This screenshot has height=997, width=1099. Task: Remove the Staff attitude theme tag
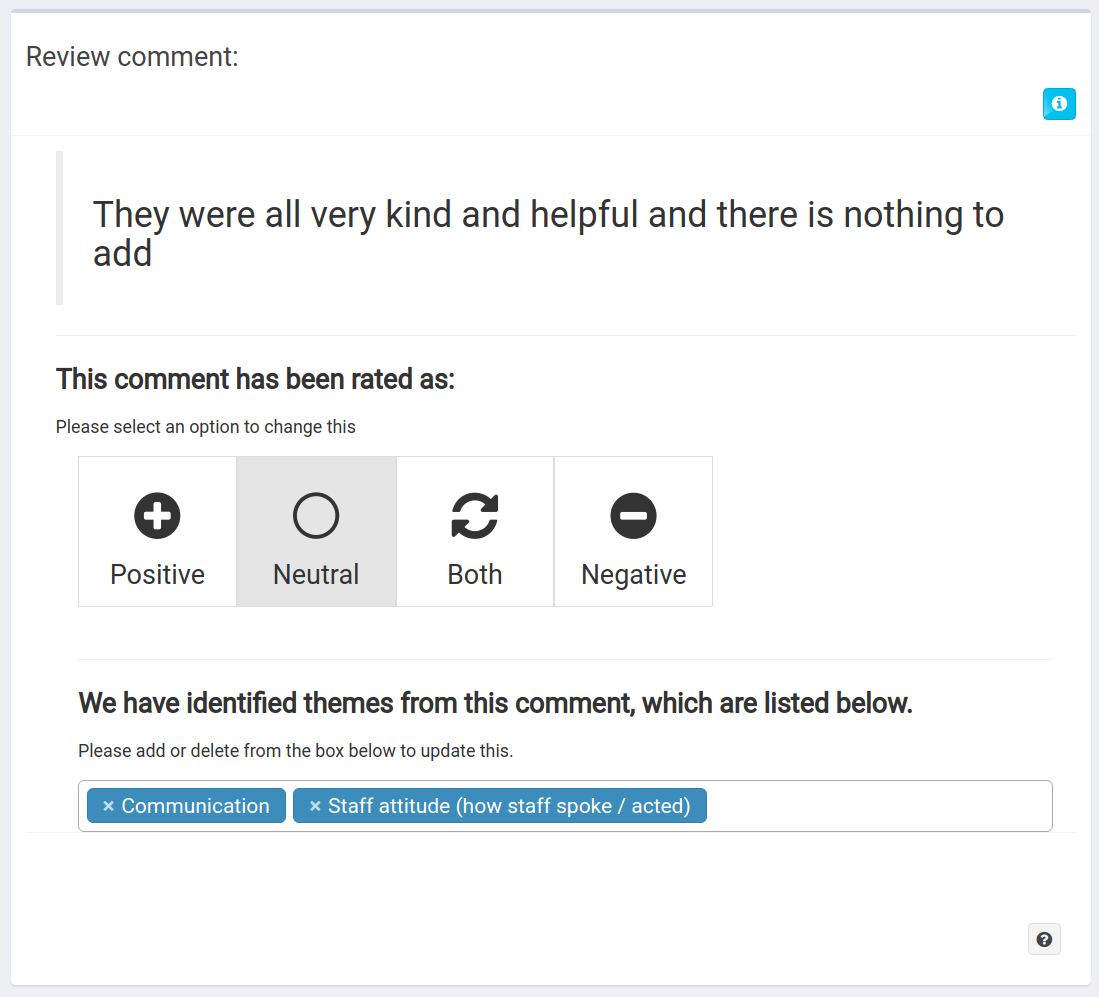click(315, 806)
